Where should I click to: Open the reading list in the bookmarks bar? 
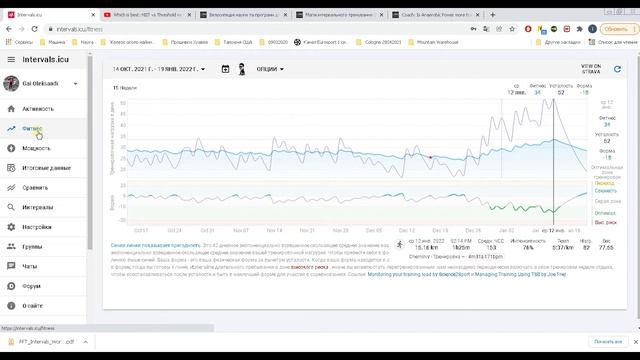[613, 42]
